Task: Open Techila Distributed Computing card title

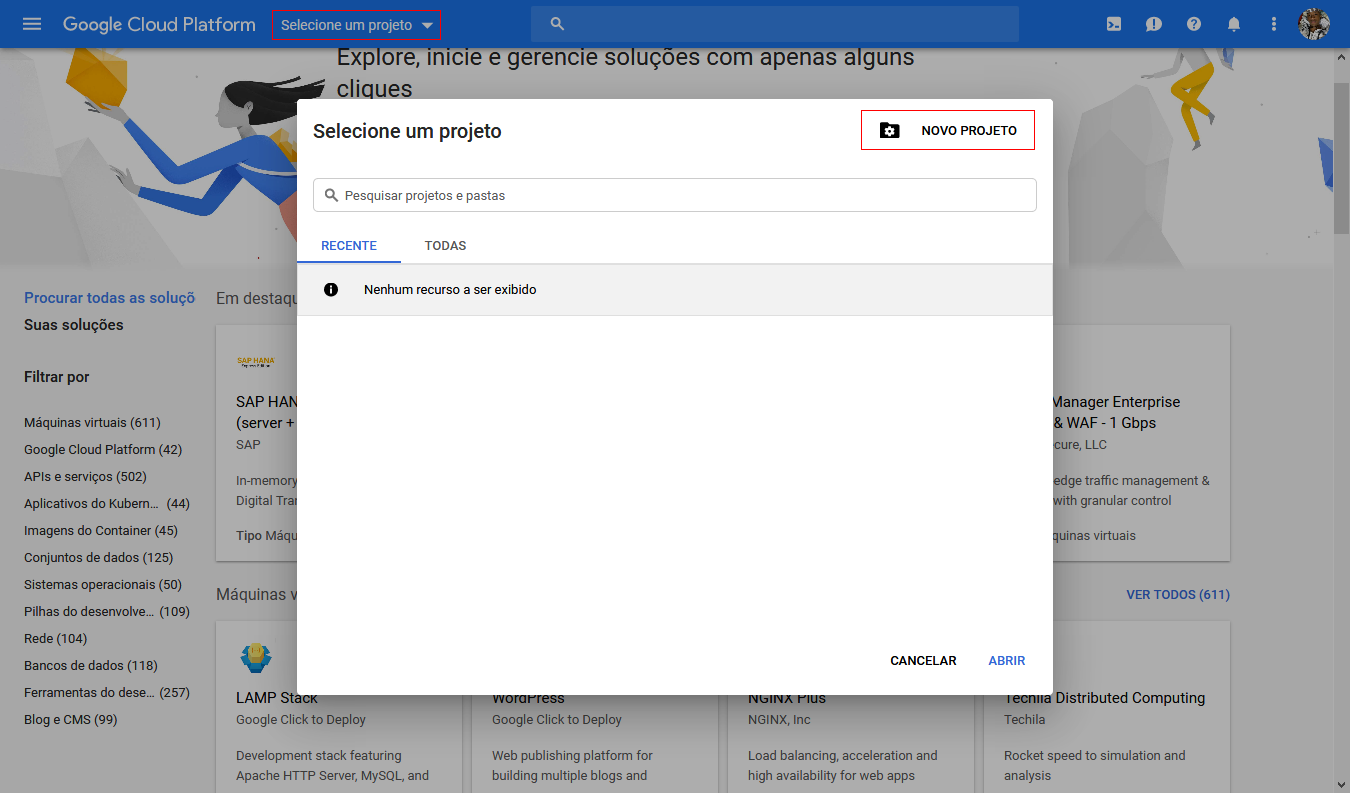Action: (1105, 698)
